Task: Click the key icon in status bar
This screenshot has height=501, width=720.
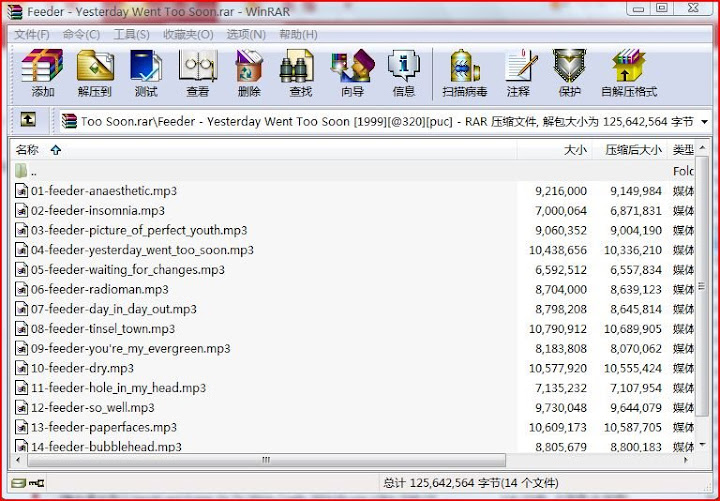Action: tap(37, 483)
